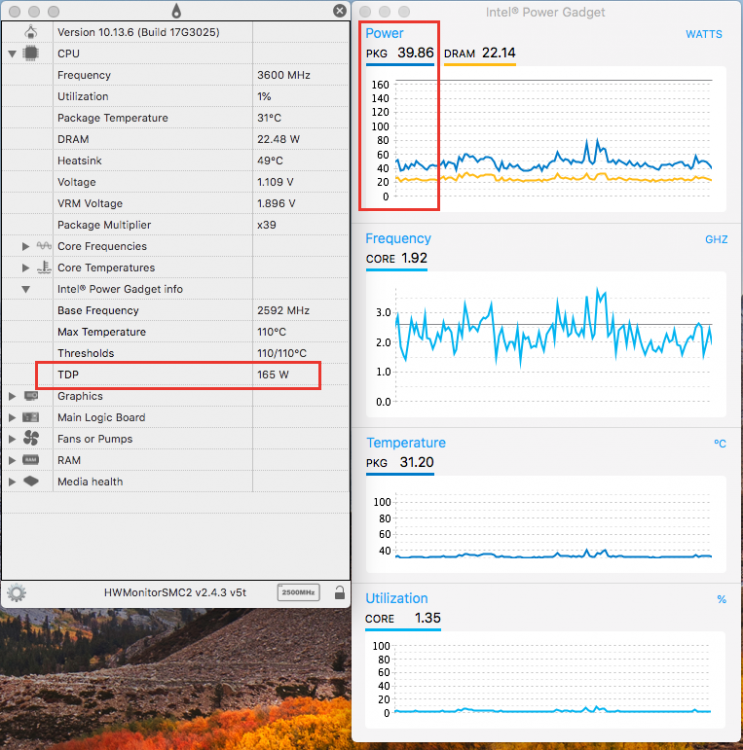Screen dimensions: 743x750
Task: Expand the RAM section
Action: 12,460
